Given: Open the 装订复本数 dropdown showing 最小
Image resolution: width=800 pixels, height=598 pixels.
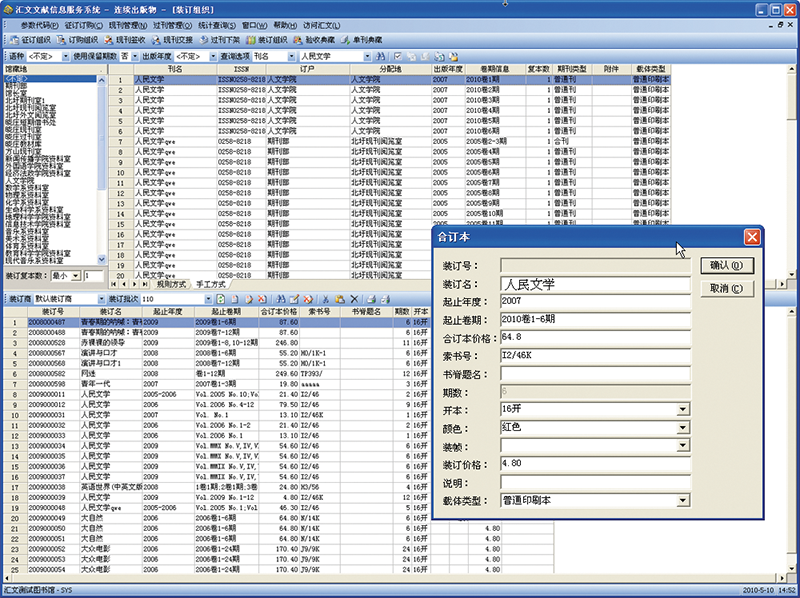Looking at the screenshot, I should tap(76, 276).
